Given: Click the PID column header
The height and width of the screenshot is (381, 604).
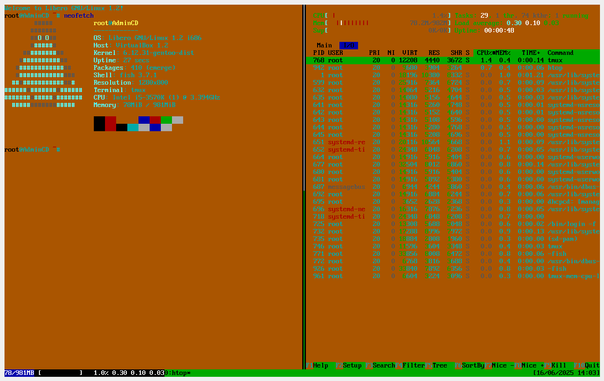Looking at the screenshot, I should click(319, 53).
